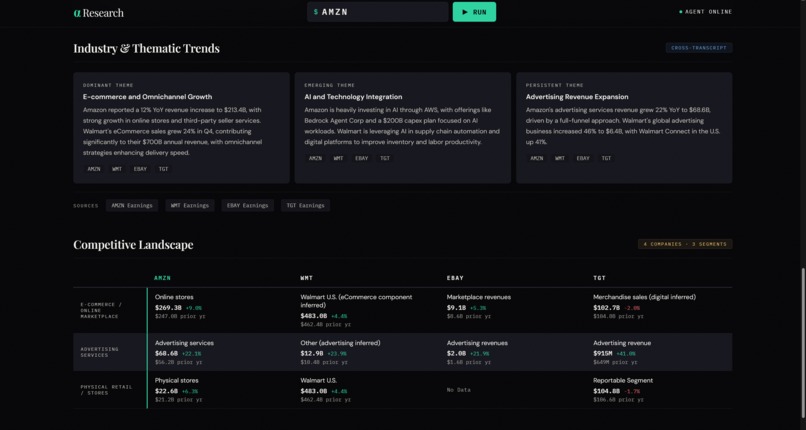Click the +22.1% change next to $68.6B
The width and height of the screenshot is (806, 430).
coord(192,354)
